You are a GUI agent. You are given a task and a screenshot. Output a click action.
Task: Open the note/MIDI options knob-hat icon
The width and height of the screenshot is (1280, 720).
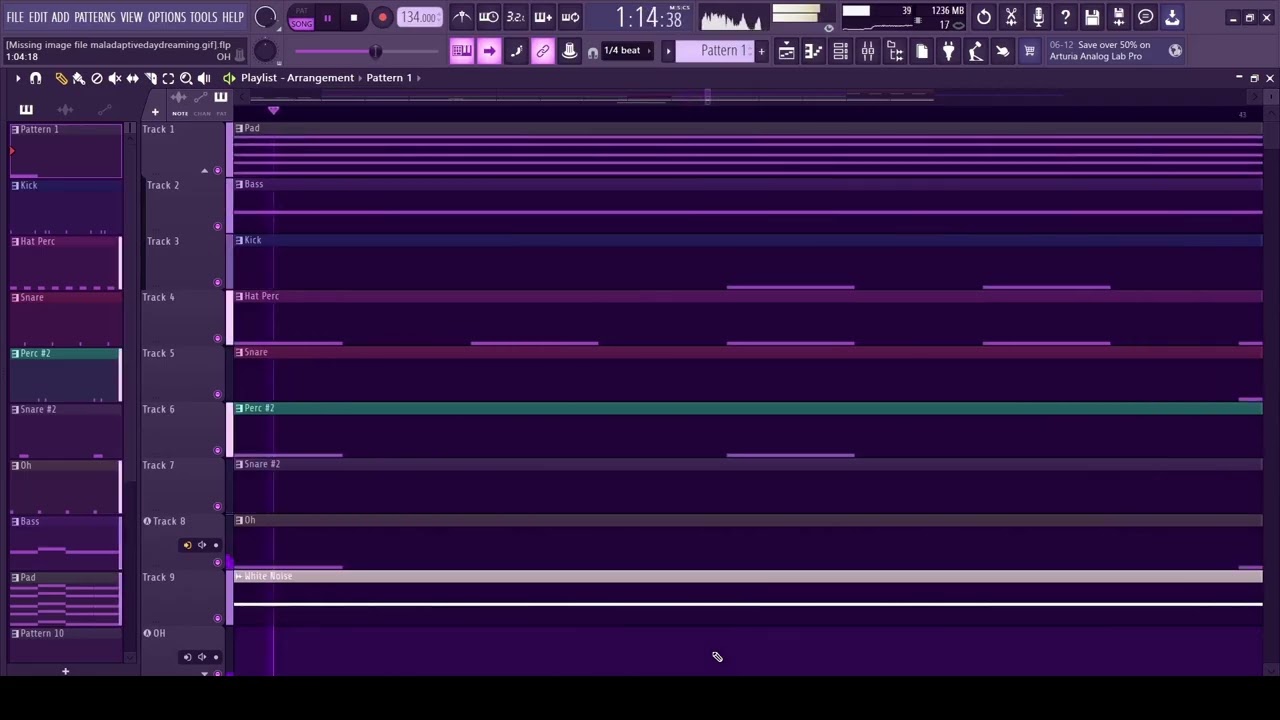[x=570, y=51]
